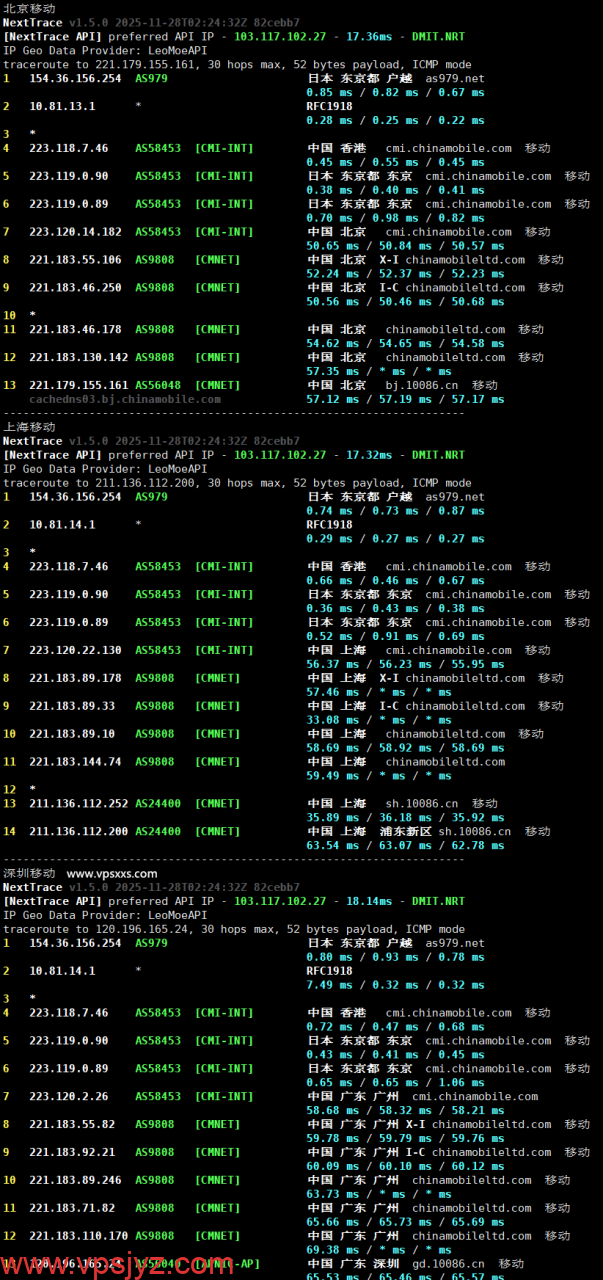Click the bj.10086.cn domain
603x1280 pixels.
click(422, 385)
